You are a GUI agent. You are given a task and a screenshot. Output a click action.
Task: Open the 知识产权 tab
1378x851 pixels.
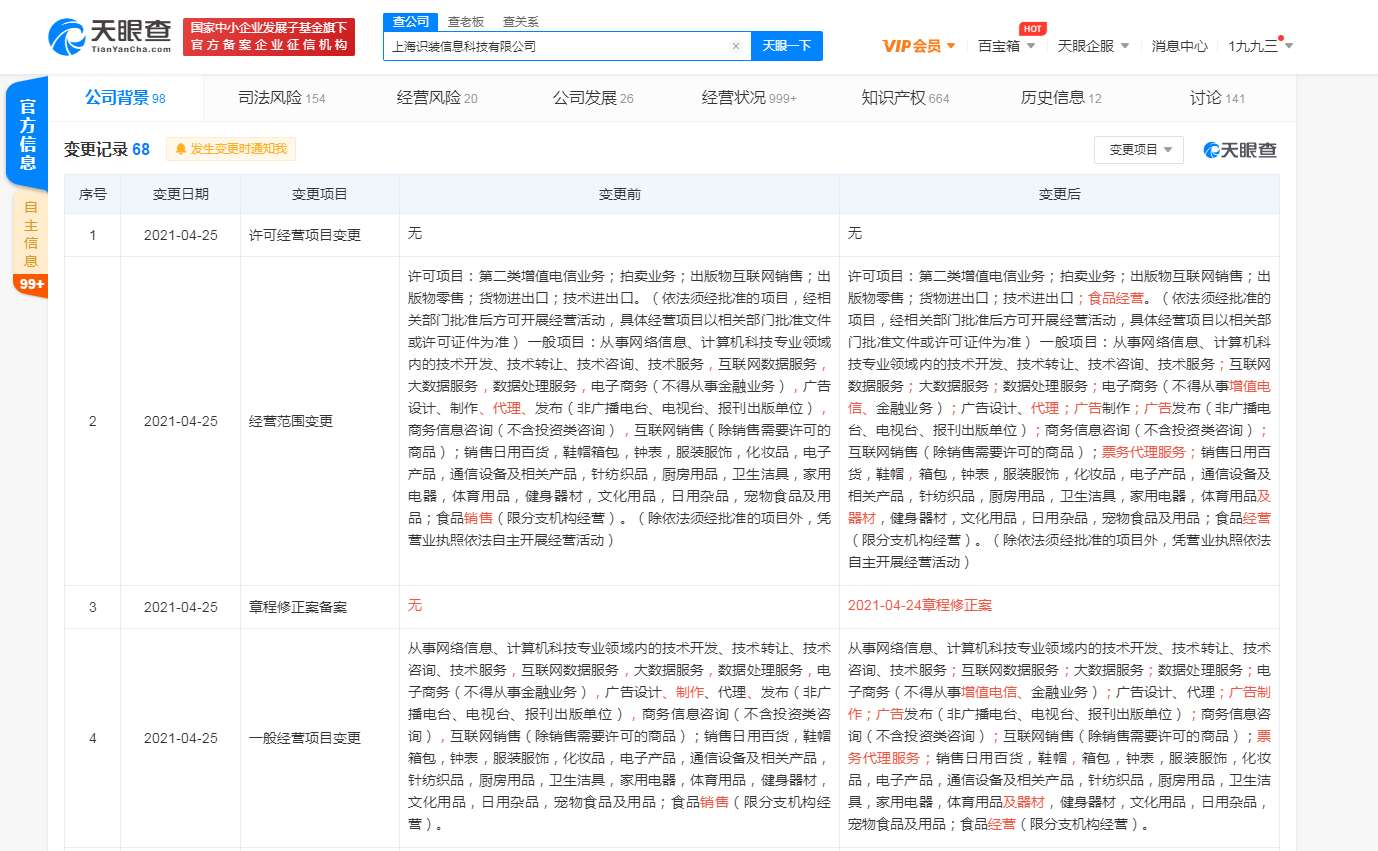[x=905, y=98]
